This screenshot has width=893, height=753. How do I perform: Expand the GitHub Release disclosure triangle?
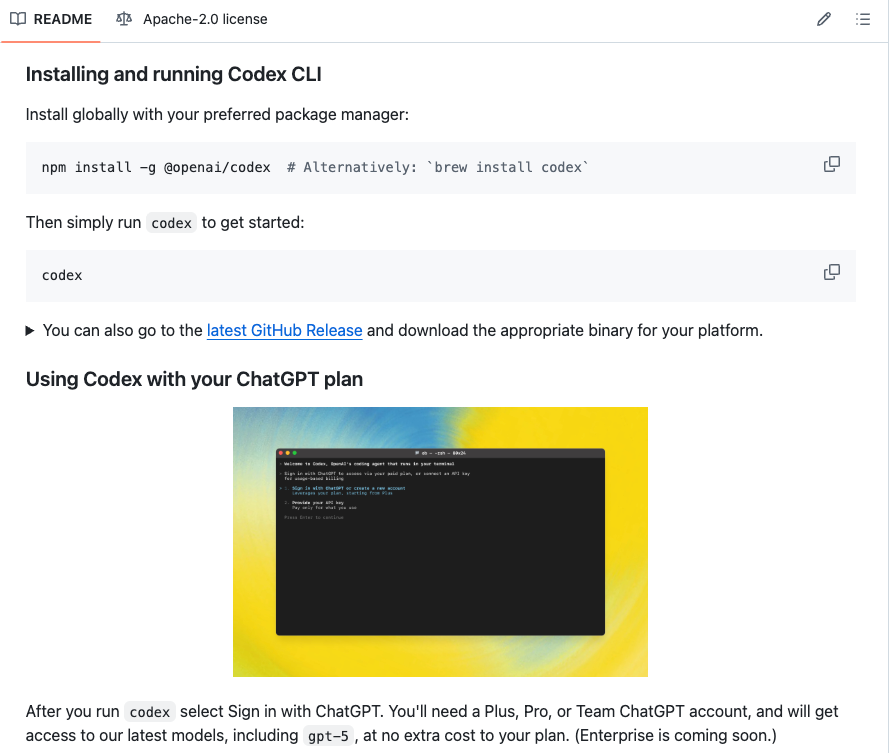30,330
